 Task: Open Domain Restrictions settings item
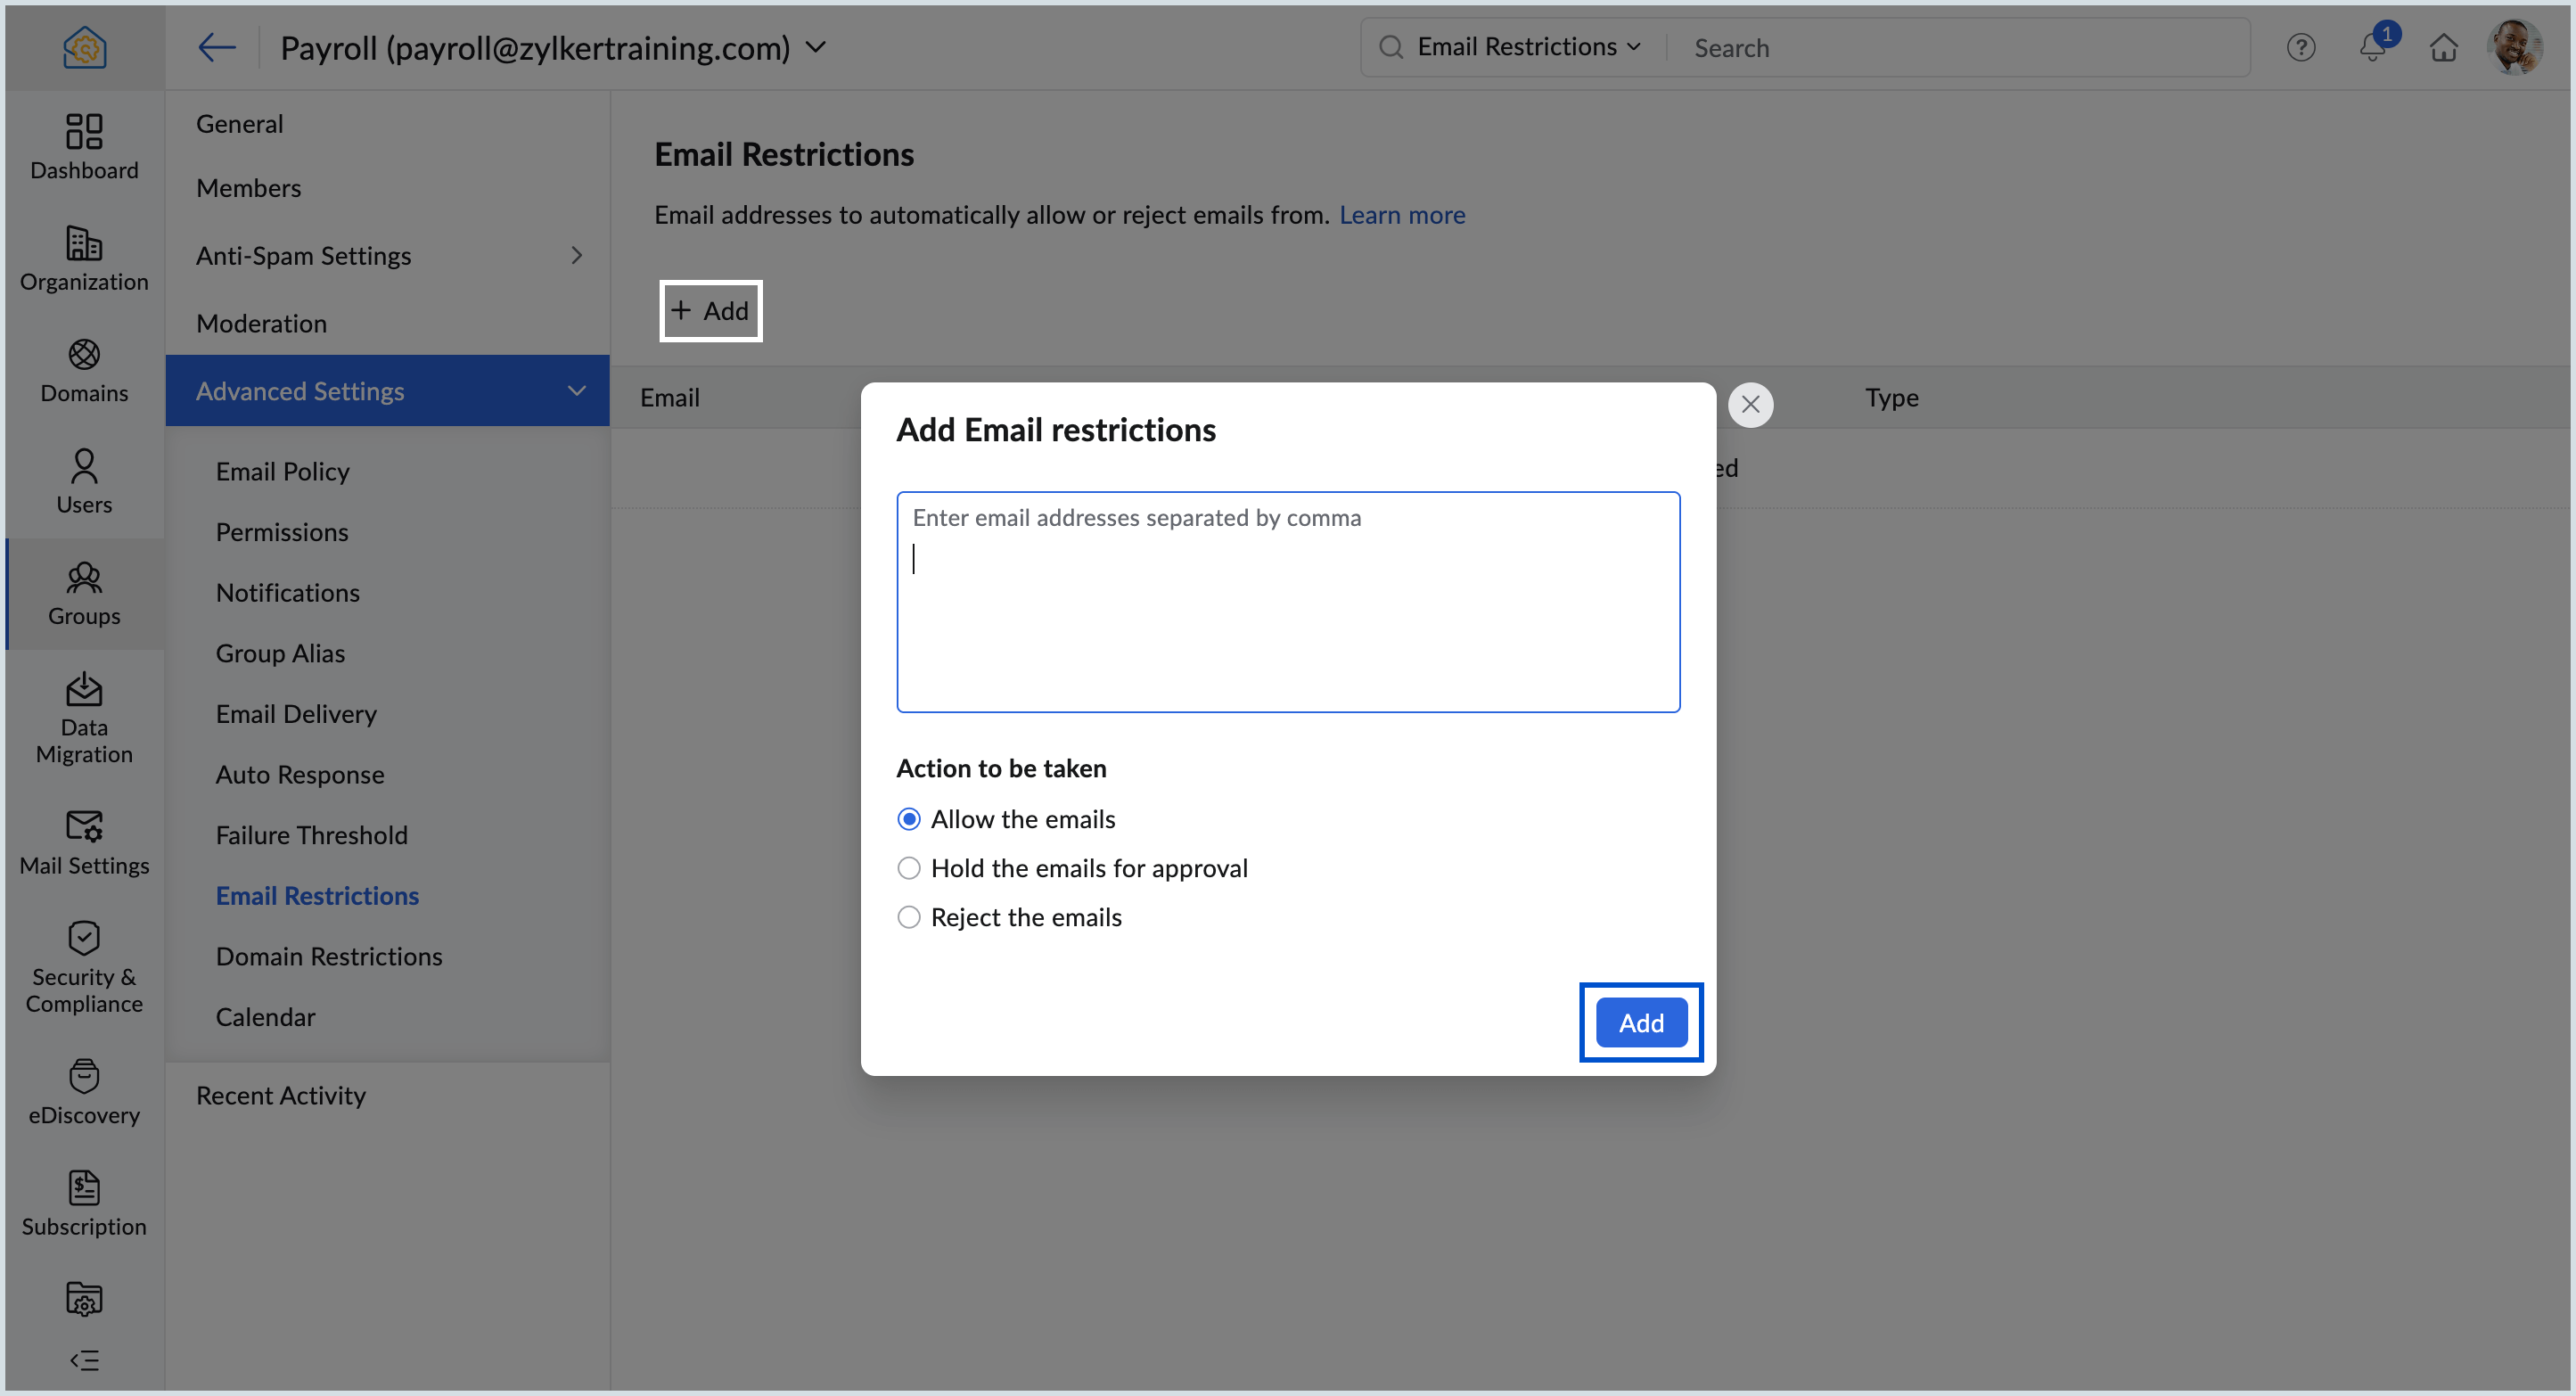(328, 956)
